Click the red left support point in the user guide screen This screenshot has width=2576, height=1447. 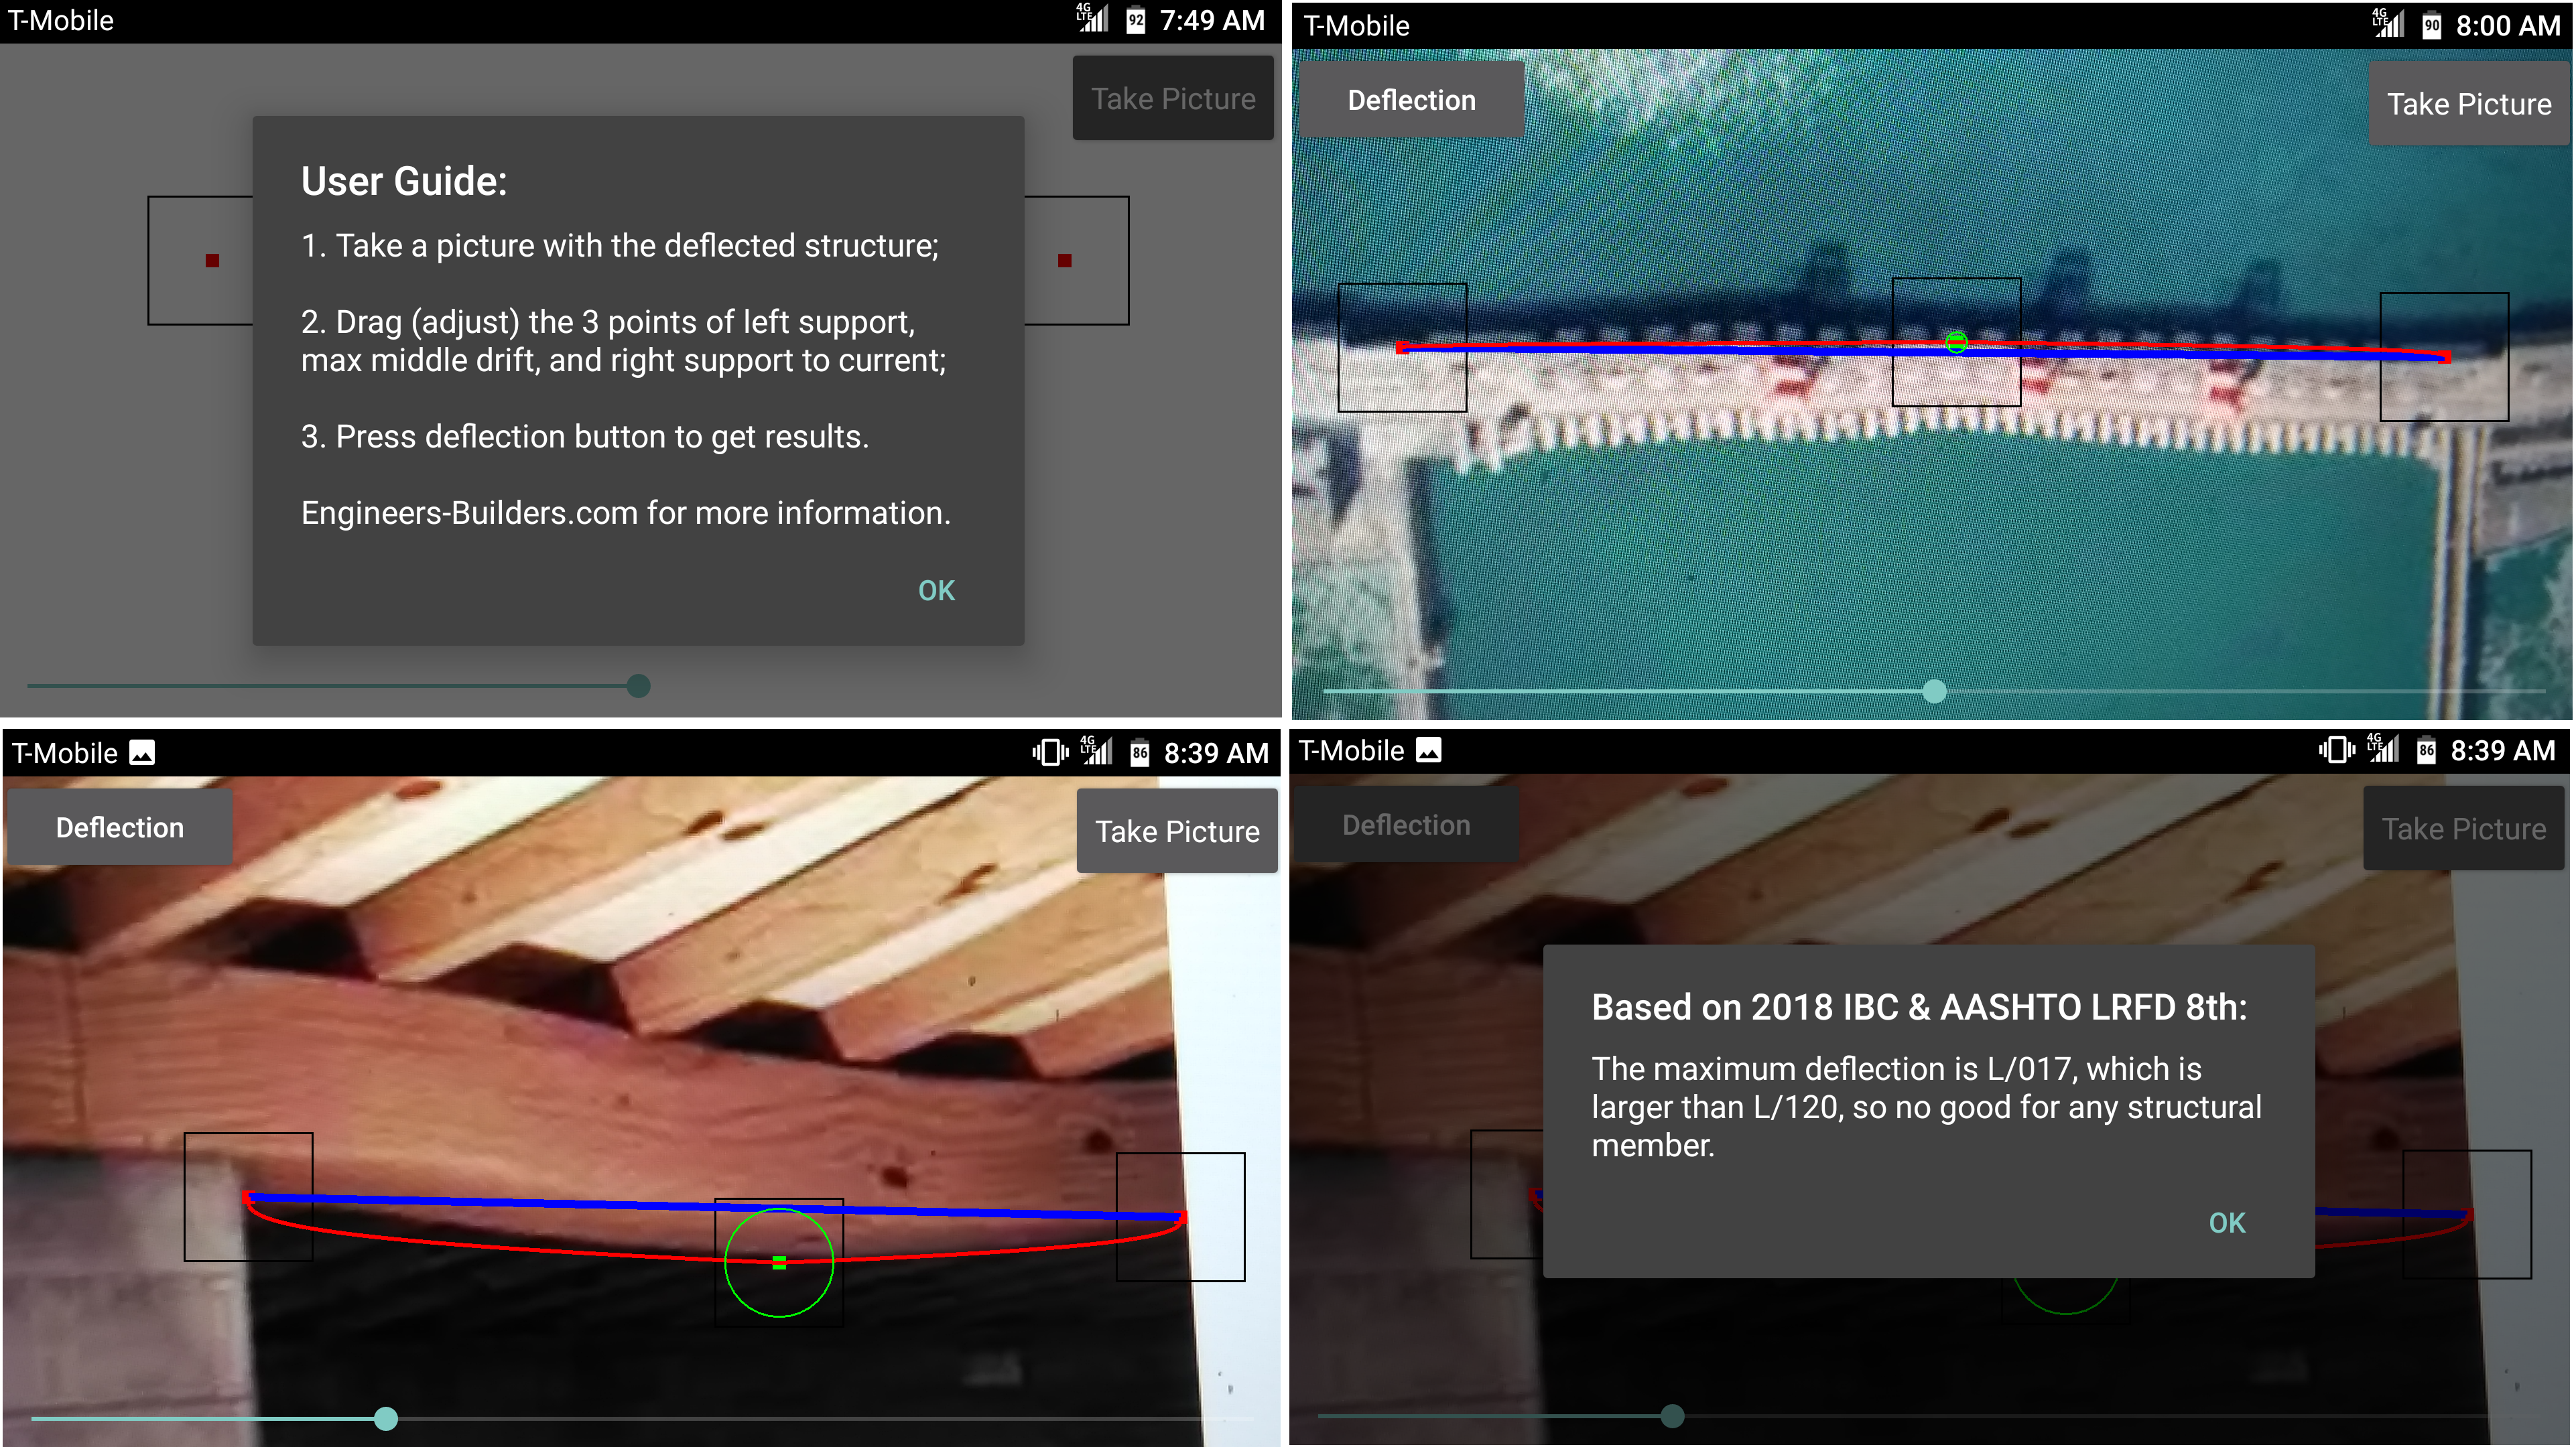pyautogui.click(x=212, y=261)
